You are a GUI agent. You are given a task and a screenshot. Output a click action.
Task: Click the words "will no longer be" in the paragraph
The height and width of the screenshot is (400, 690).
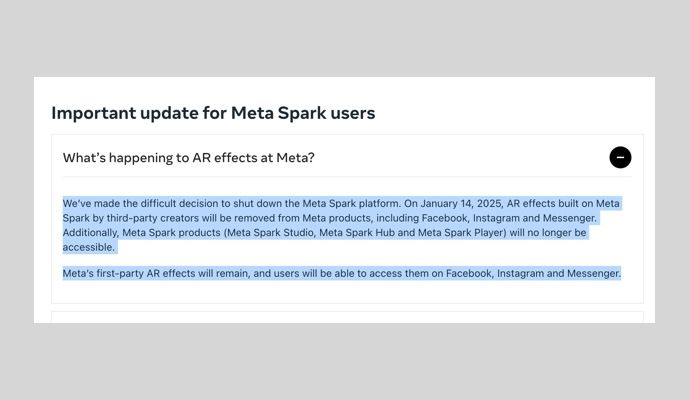click(x=548, y=233)
